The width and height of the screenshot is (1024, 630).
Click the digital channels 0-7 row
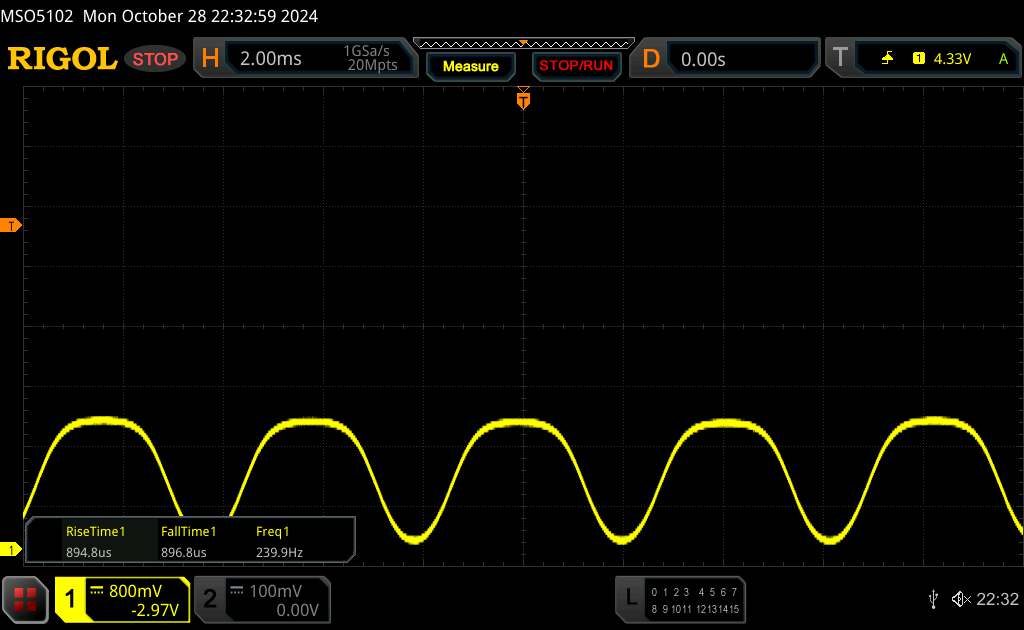click(x=694, y=592)
